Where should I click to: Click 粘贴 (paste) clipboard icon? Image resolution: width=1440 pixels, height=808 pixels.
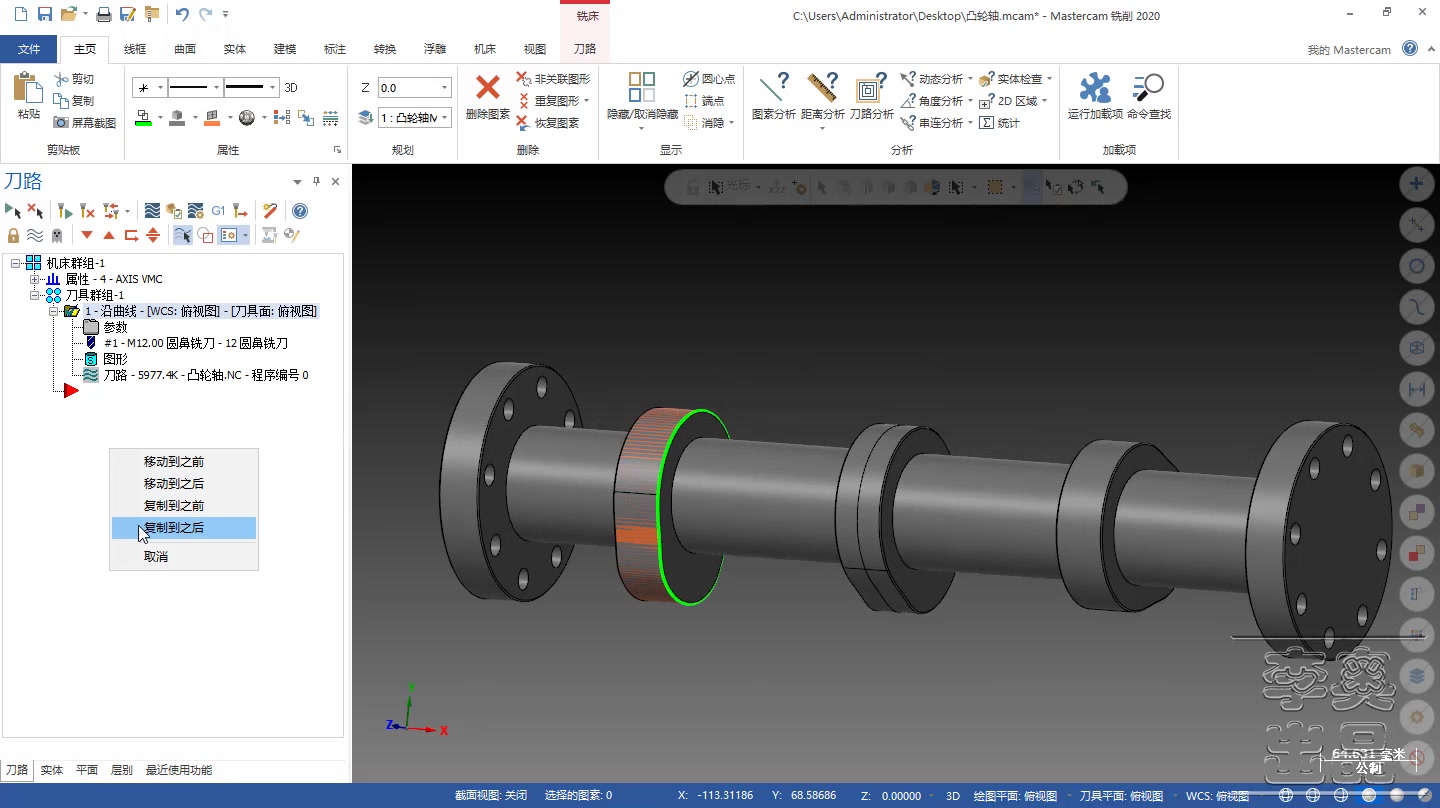[27, 87]
